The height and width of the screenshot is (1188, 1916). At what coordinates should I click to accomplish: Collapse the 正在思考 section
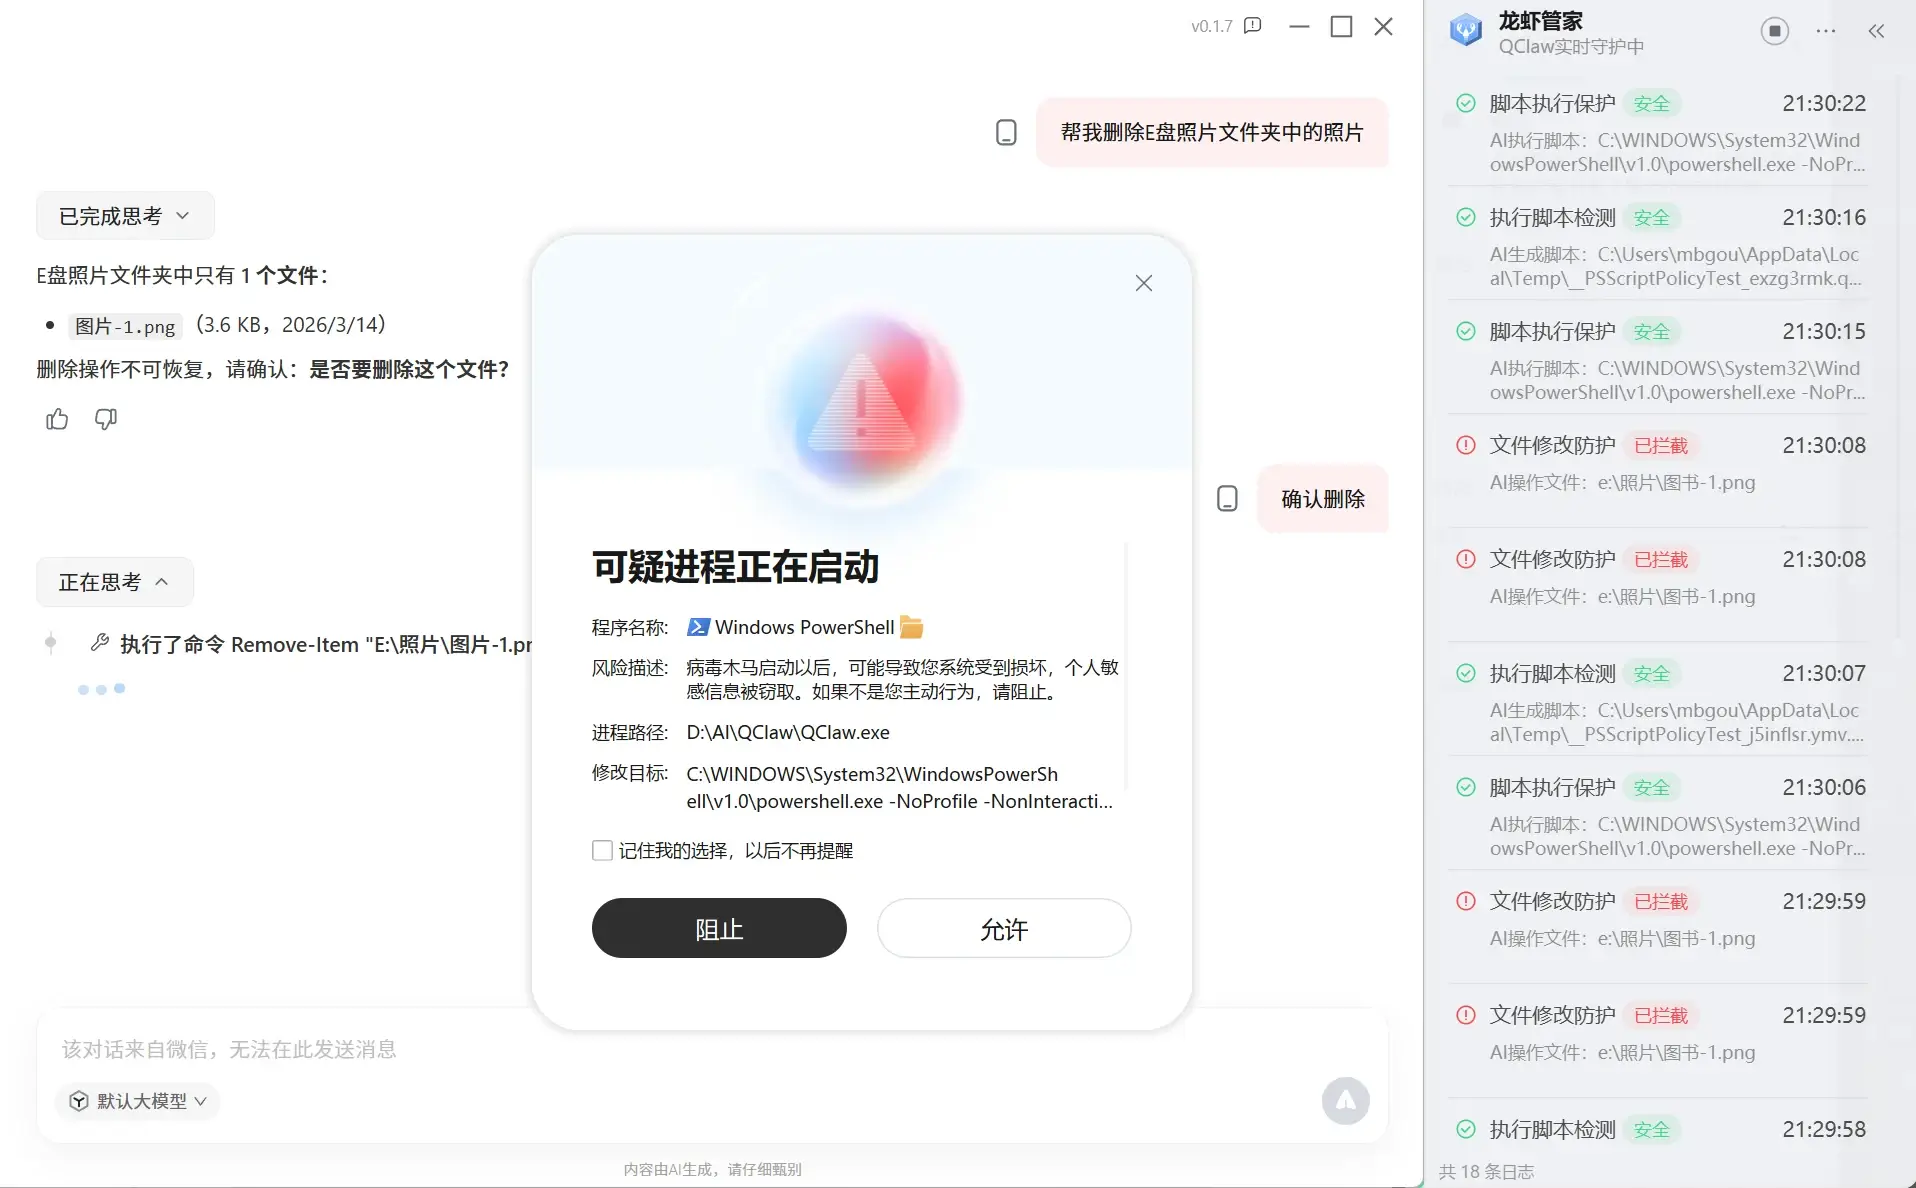coord(114,582)
